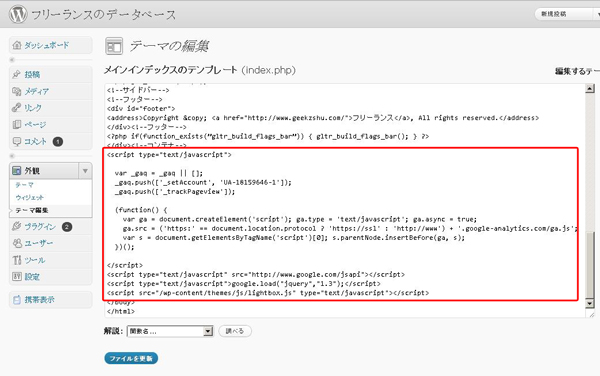Screen dimensions: 600x376
Task: Click the collapse-menu arrow above 投稿
Action: pyautogui.click(x=12, y=60)
